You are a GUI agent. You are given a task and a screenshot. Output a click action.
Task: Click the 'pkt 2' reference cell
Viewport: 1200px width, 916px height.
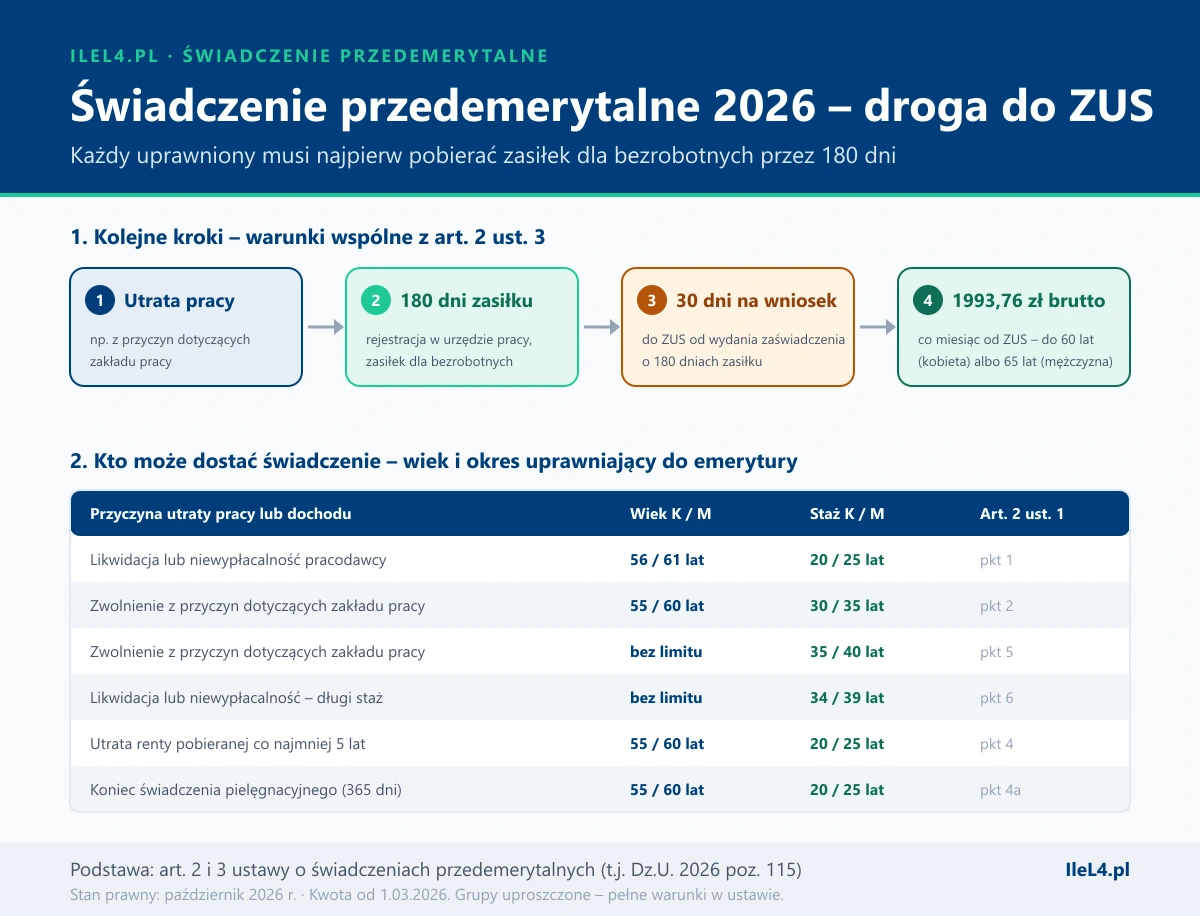(x=996, y=606)
